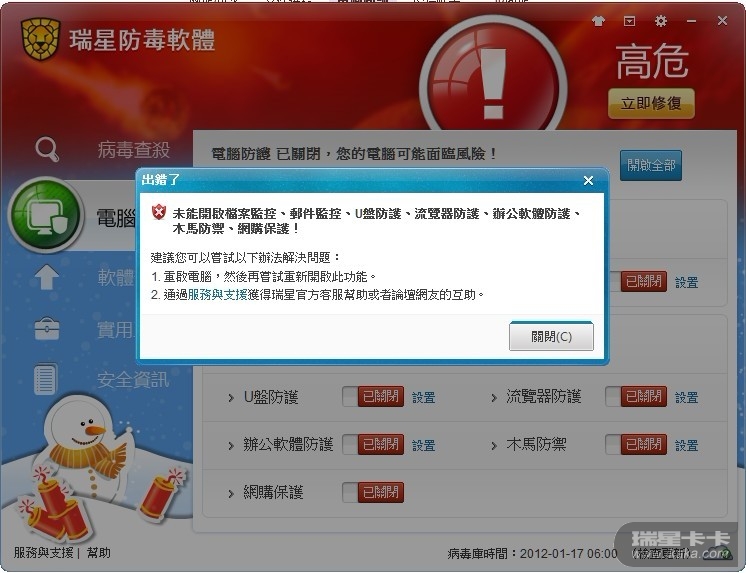Open the 病毒查殺 tab

coord(134,149)
